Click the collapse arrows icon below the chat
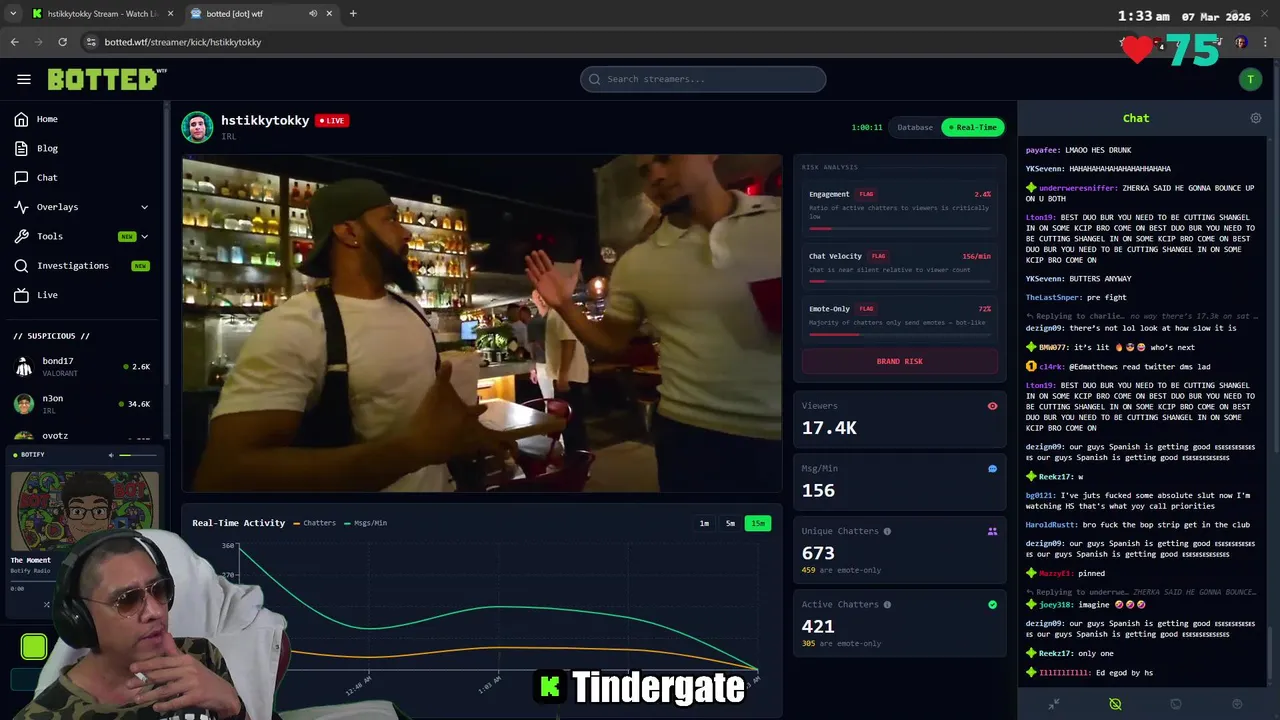Image resolution: width=1280 pixels, height=720 pixels. (x=1054, y=704)
